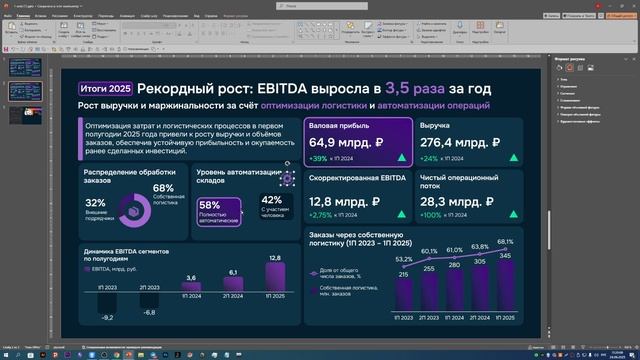Switch to the Вставка tab

[40, 16]
